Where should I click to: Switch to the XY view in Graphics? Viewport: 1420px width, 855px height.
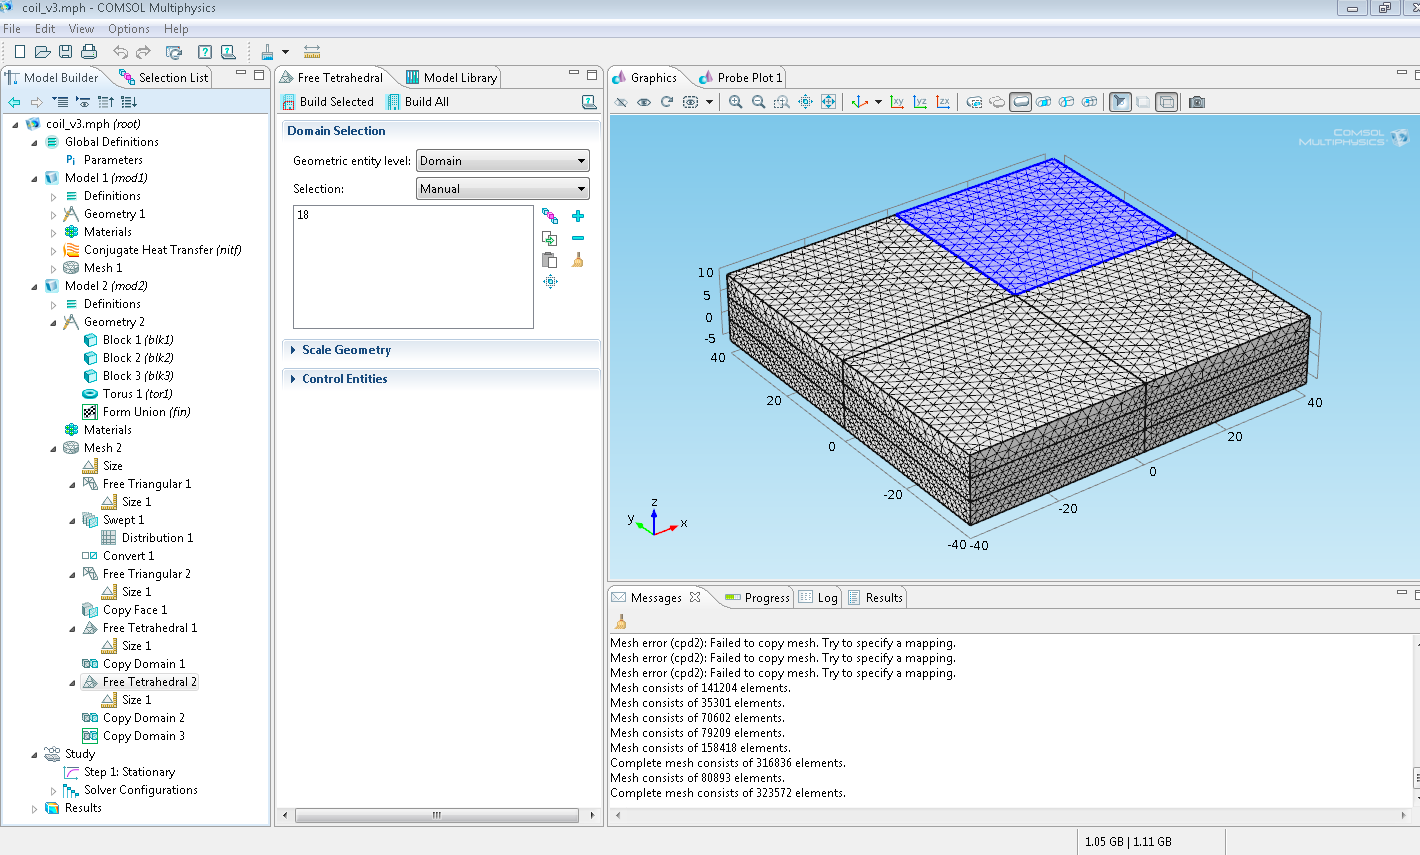click(897, 102)
